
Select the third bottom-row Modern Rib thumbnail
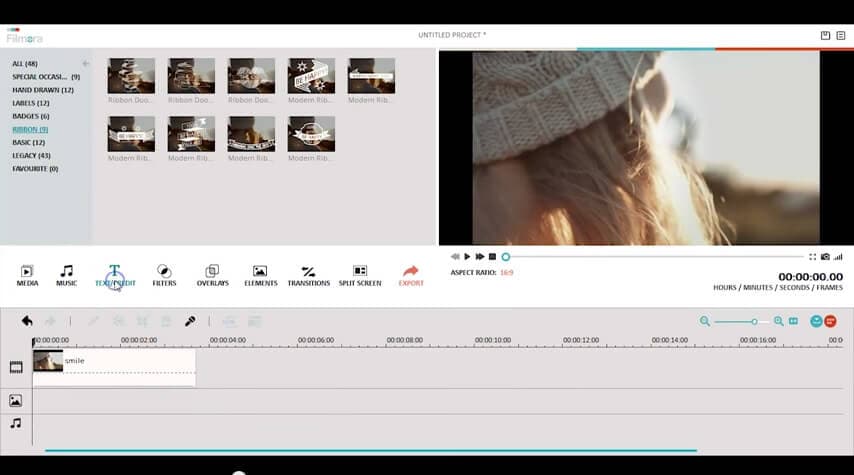251,134
